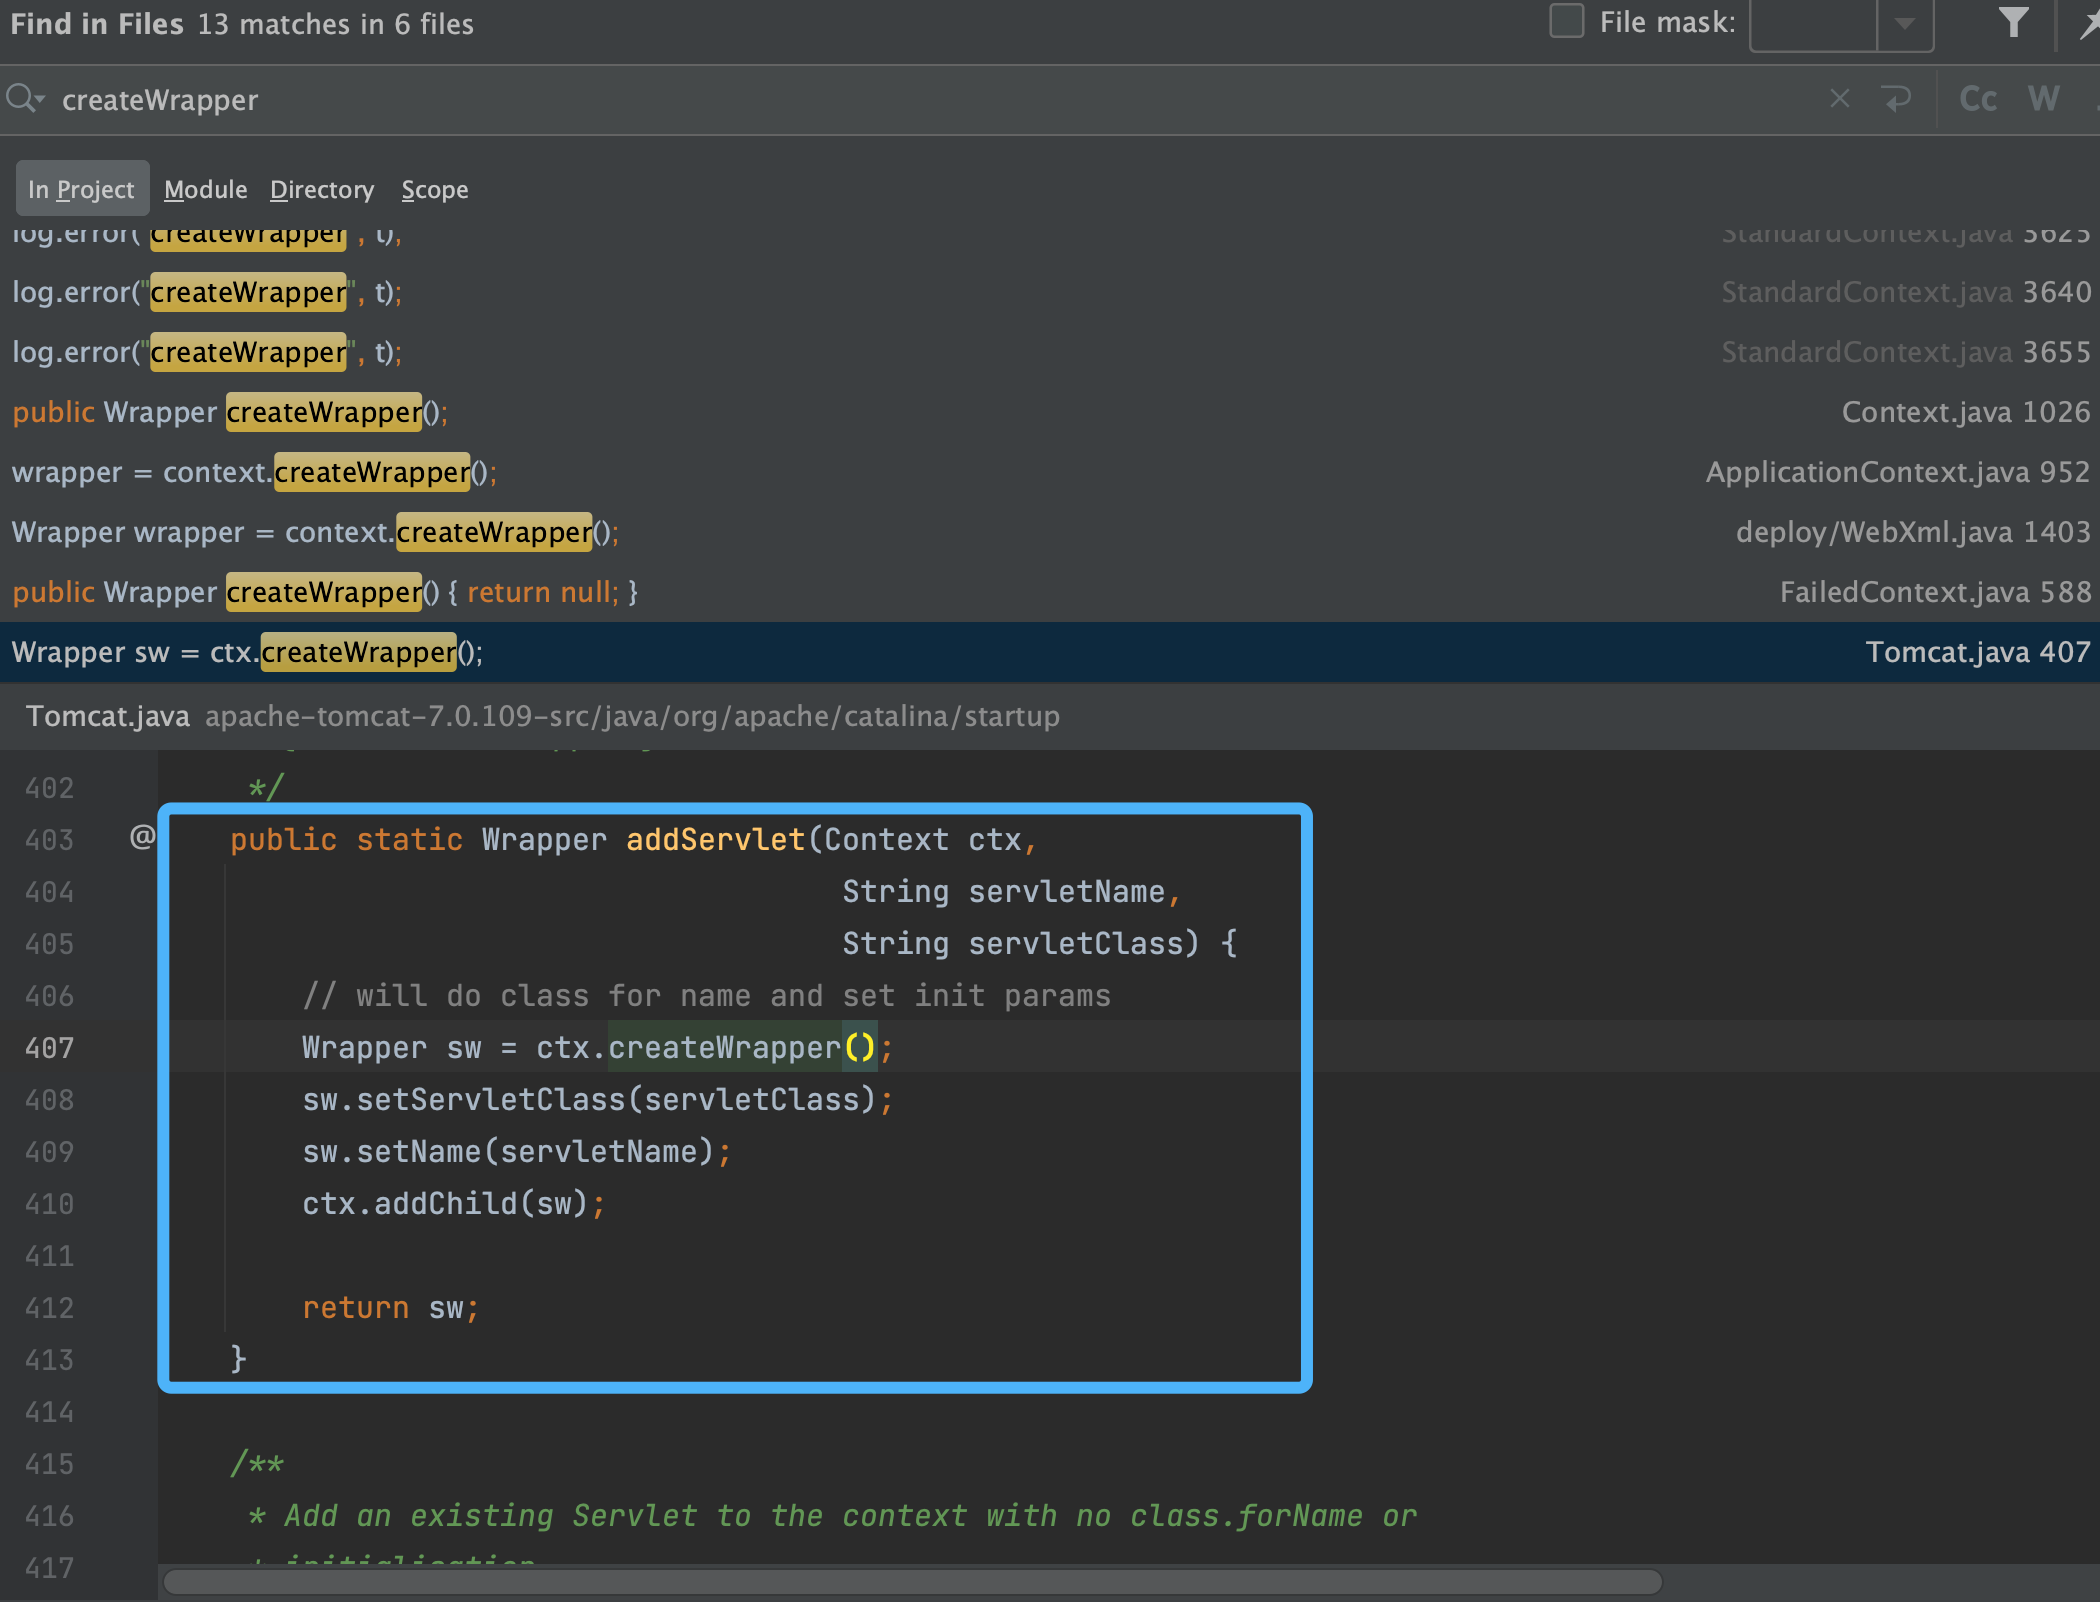Toggle Match Case (Cc) option
The width and height of the screenshot is (2100, 1602).
coord(1977,98)
